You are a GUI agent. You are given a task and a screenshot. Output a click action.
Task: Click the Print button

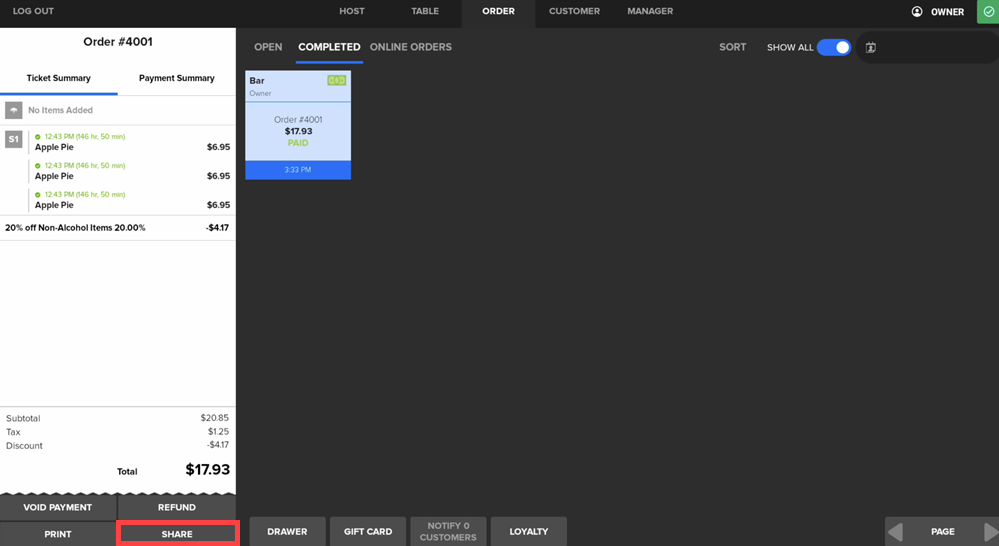pos(58,535)
